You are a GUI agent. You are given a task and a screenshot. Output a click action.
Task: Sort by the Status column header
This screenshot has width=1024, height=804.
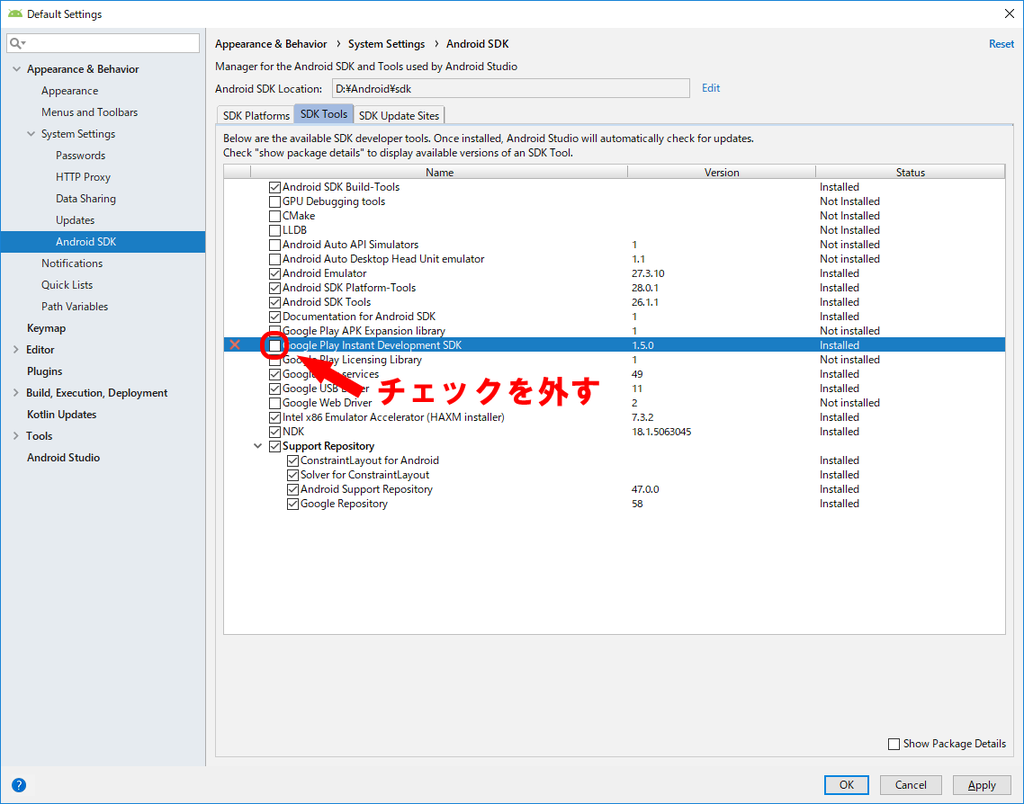[910, 172]
